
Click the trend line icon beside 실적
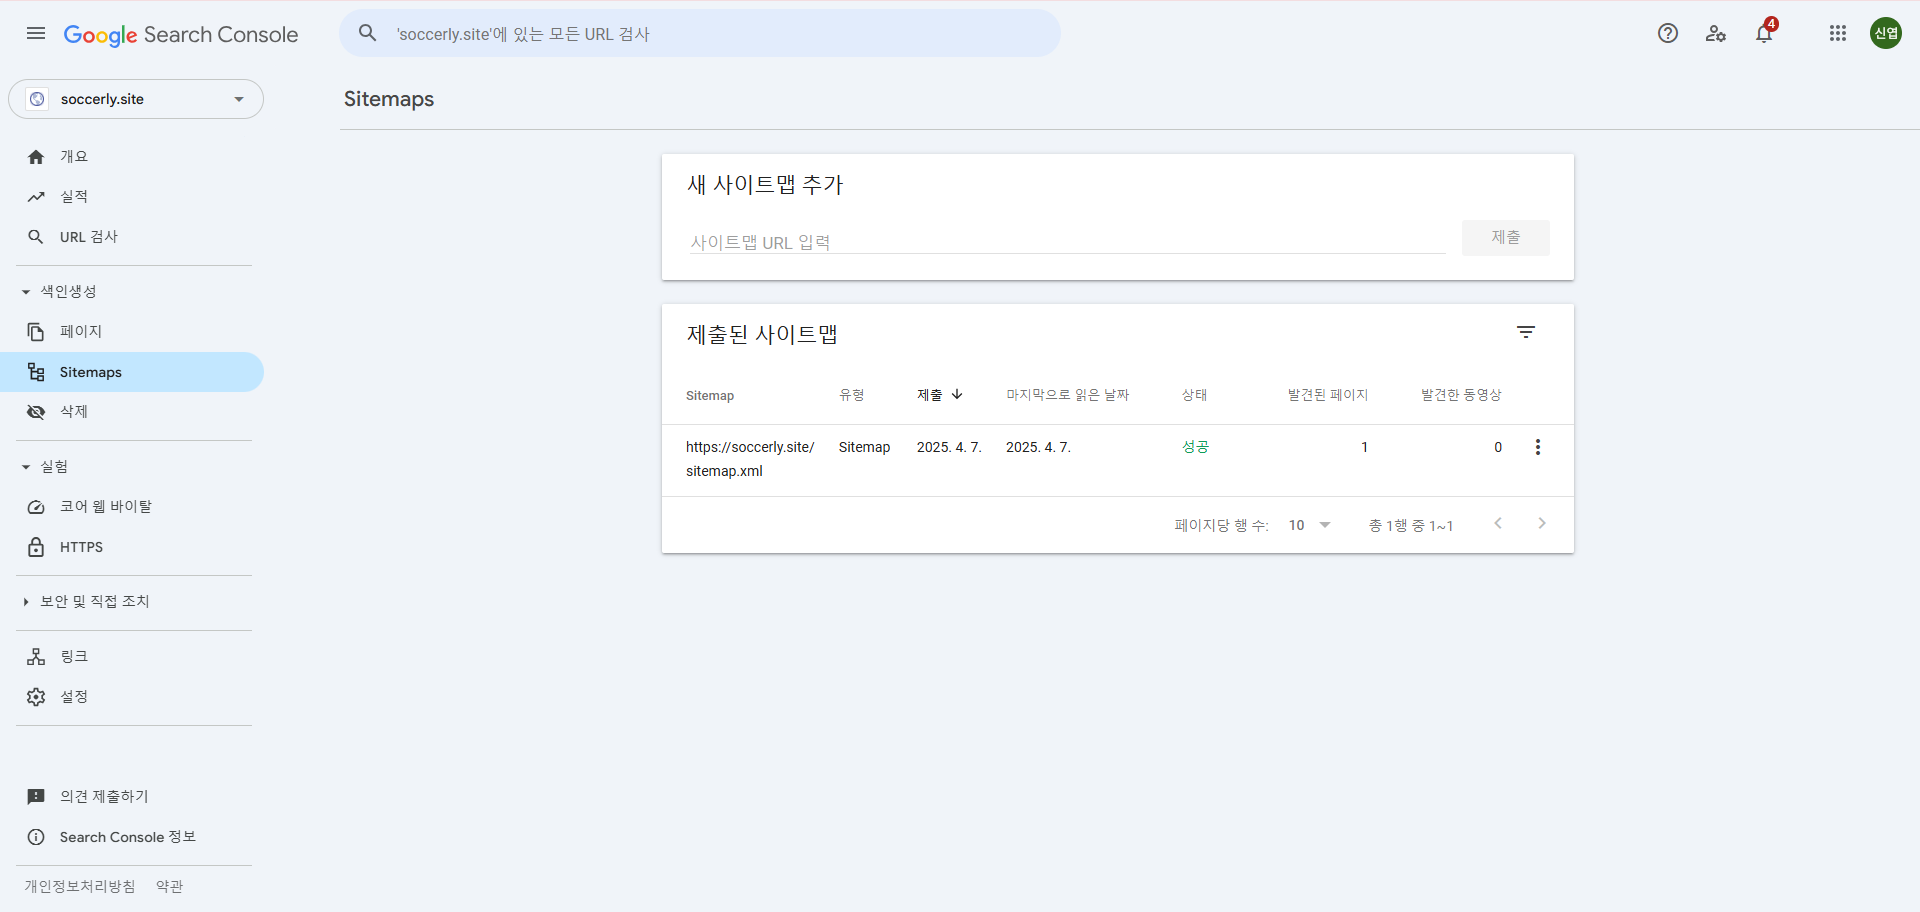point(36,197)
